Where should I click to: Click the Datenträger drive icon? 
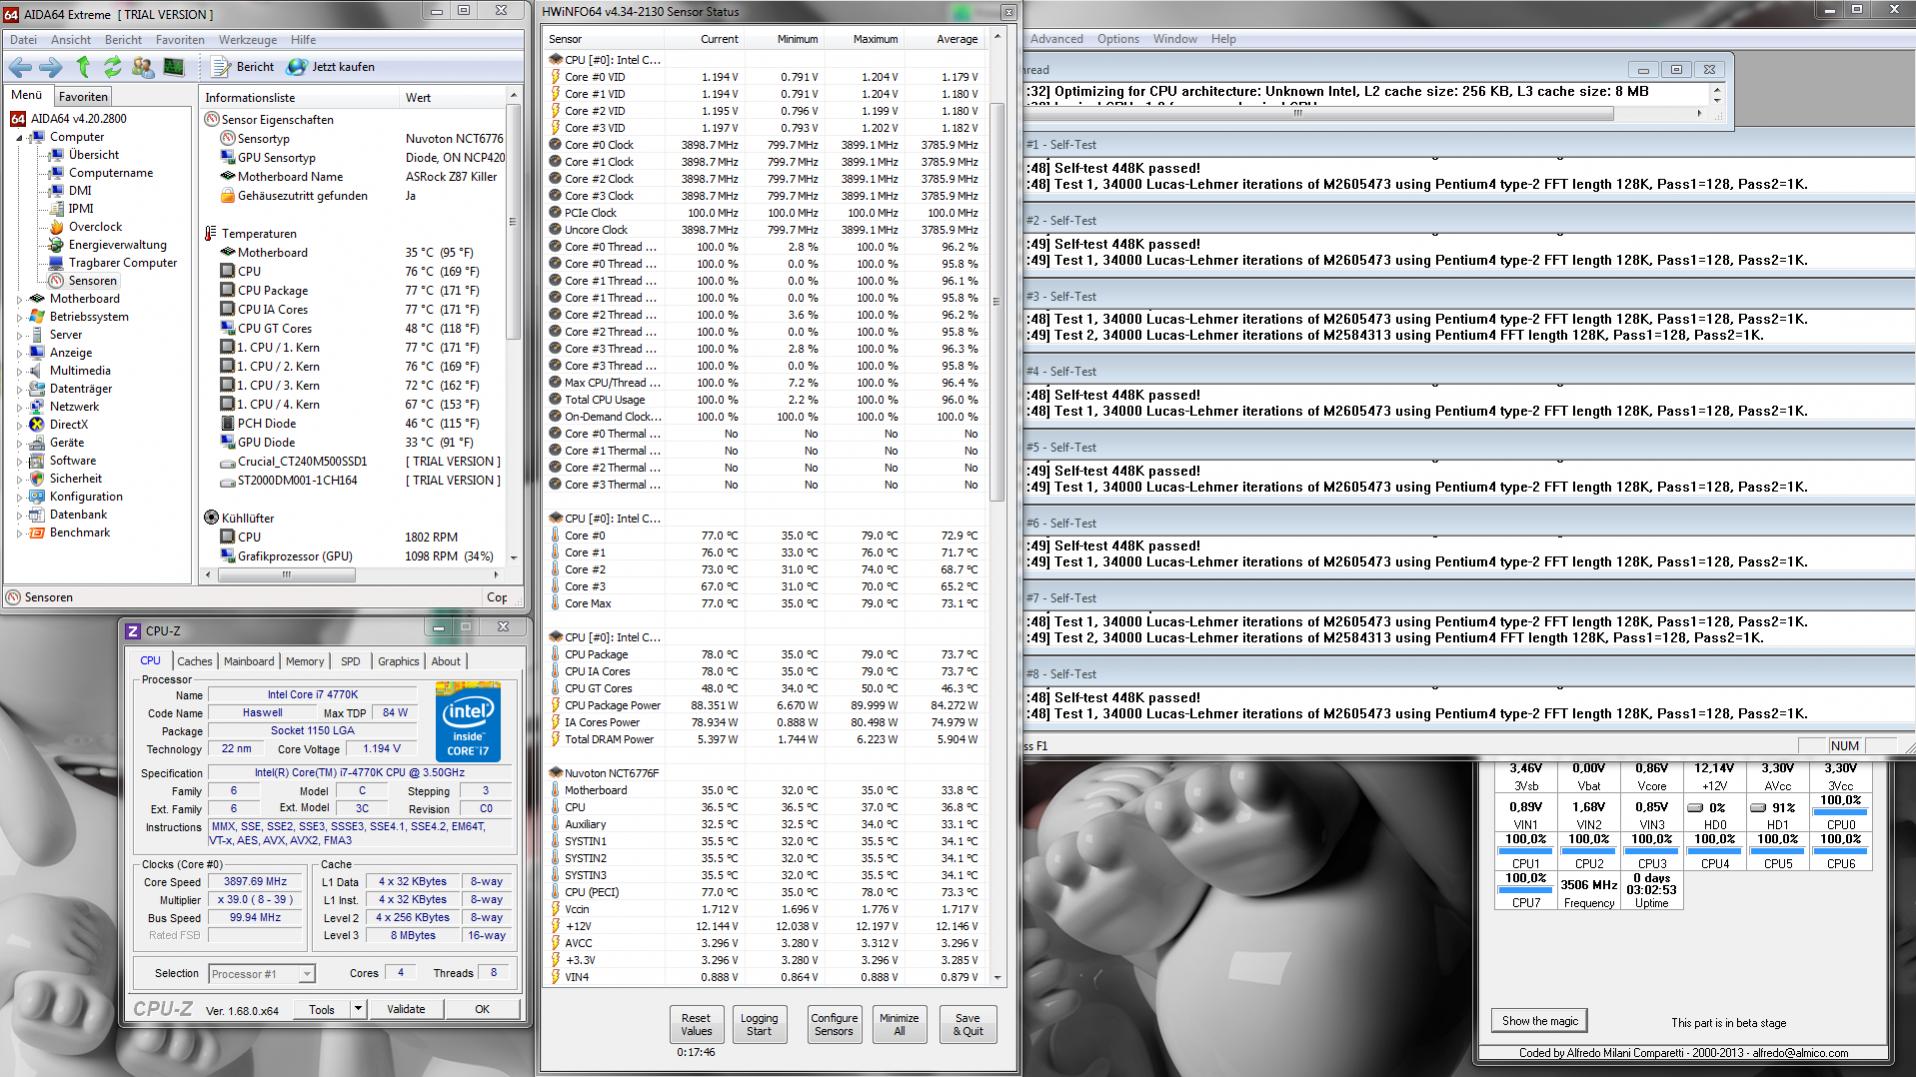click(37, 389)
